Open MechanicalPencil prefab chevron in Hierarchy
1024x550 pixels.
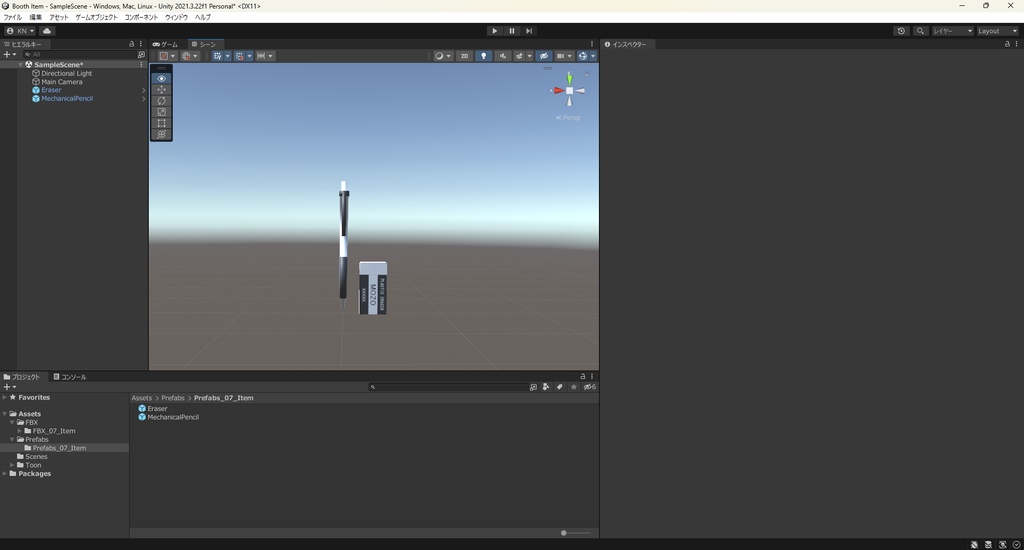click(144, 99)
